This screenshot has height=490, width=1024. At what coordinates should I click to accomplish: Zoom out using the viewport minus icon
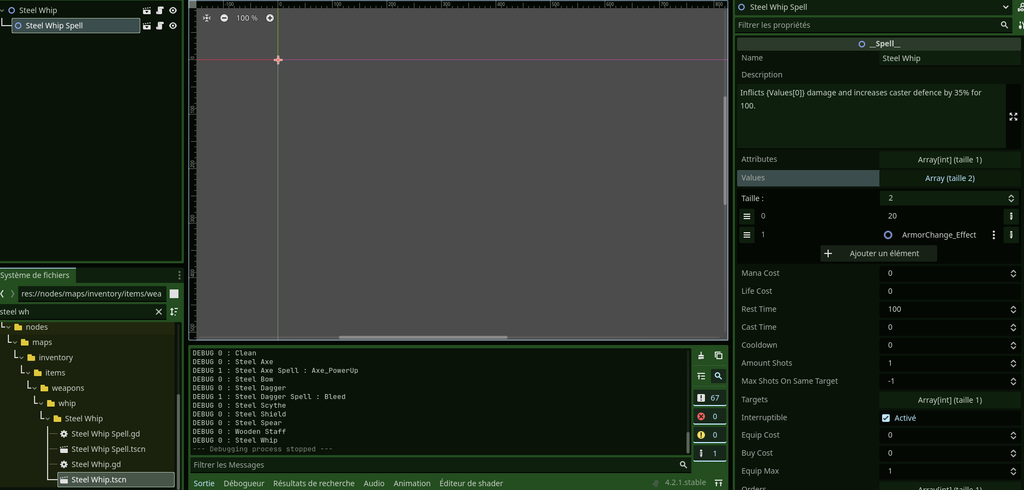point(224,18)
